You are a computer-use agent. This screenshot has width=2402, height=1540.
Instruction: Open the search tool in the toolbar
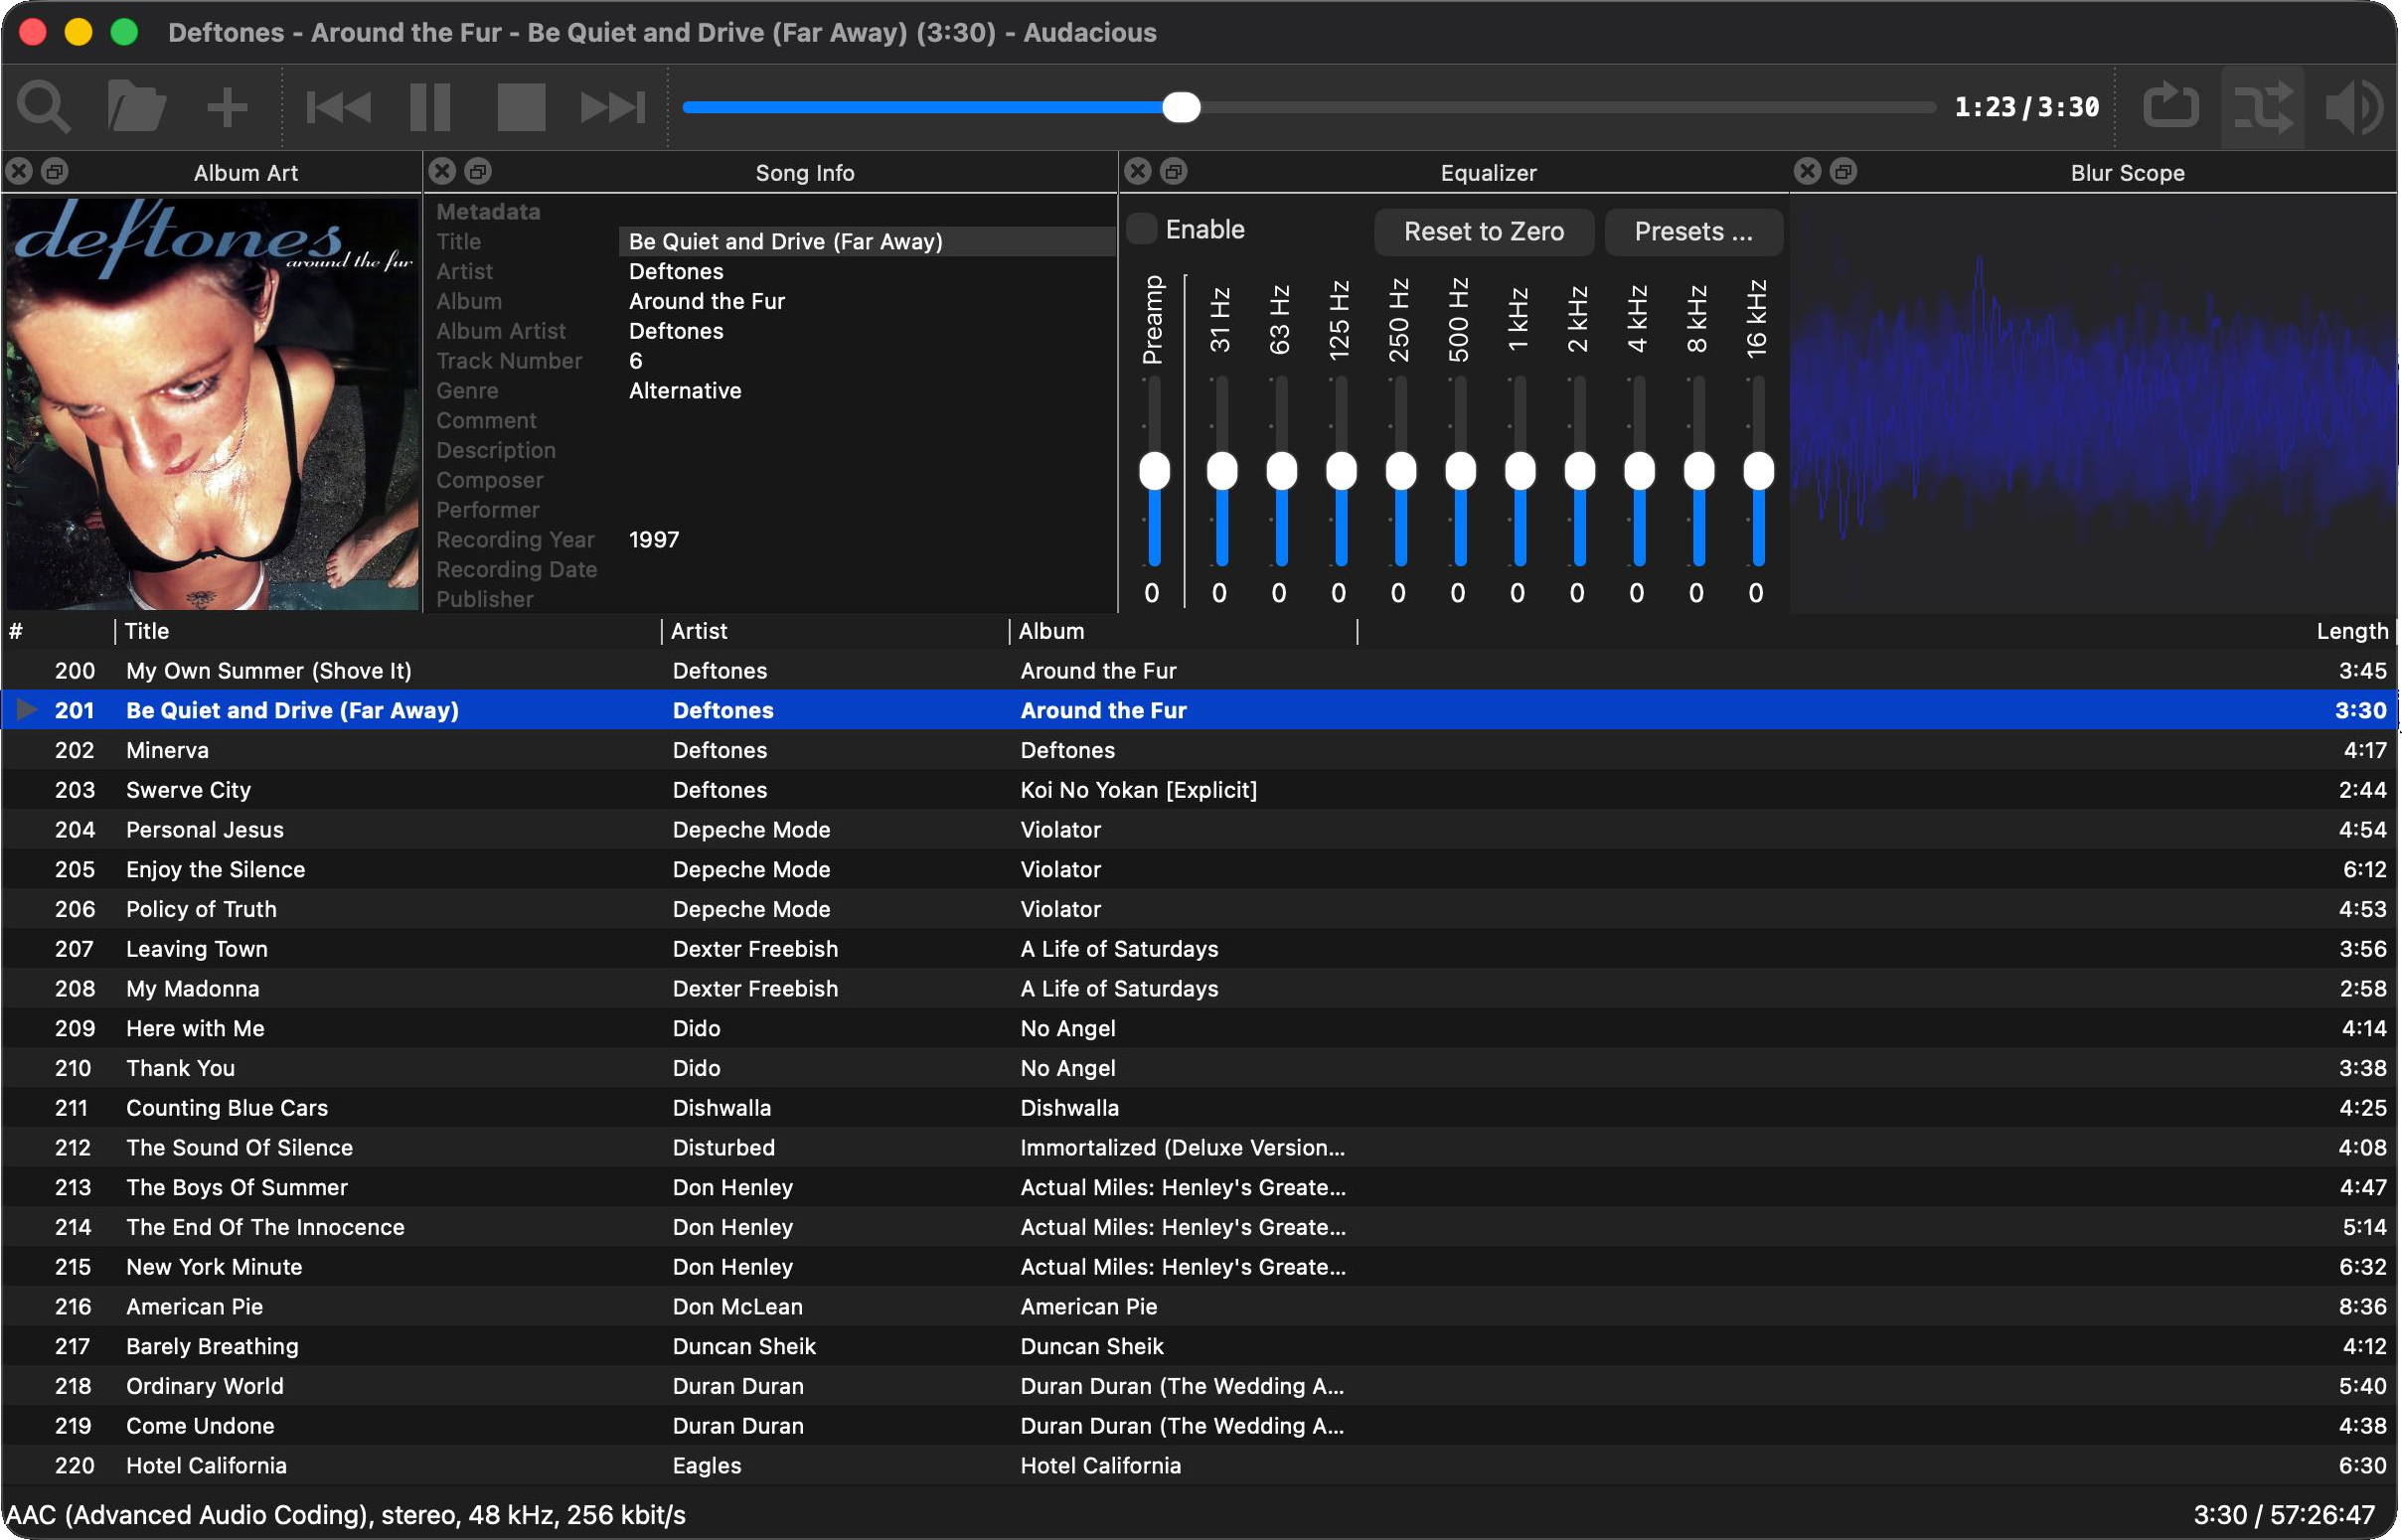click(x=44, y=107)
